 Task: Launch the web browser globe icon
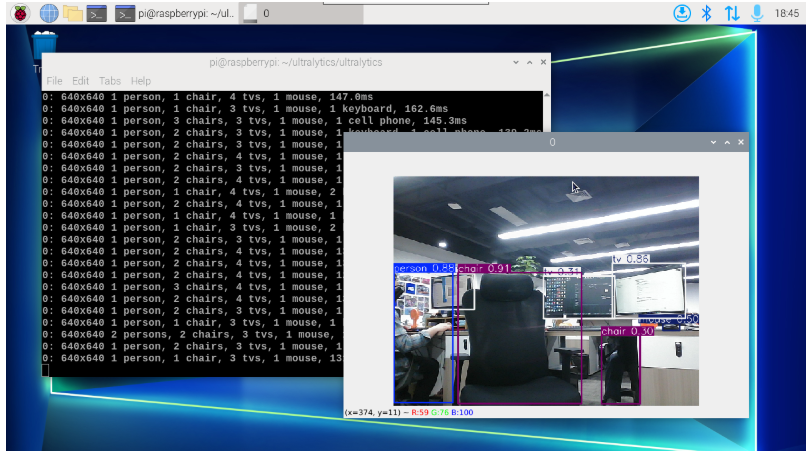[49, 13]
